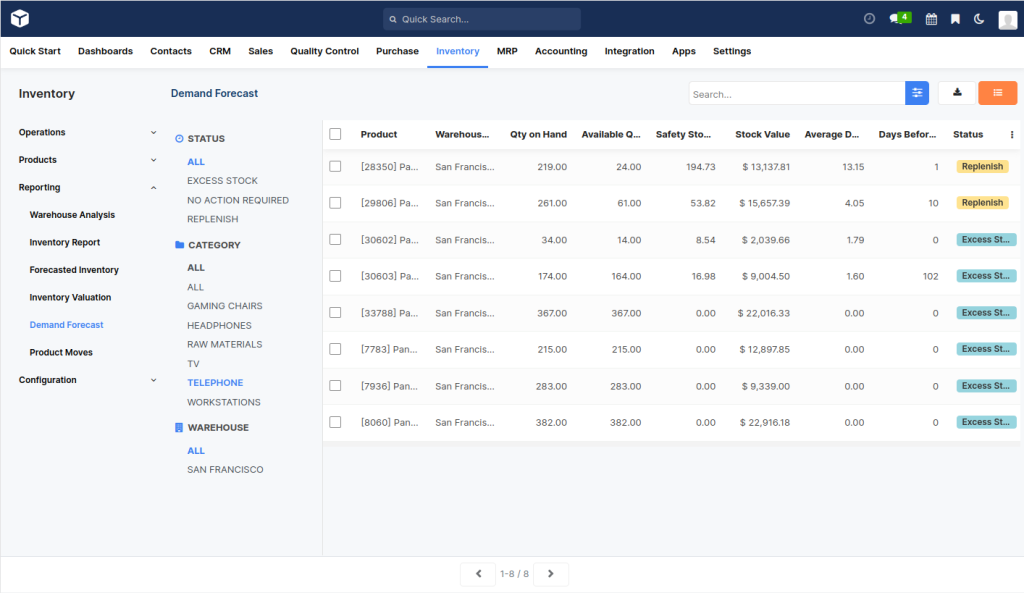The height and width of the screenshot is (593, 1024).
Task: Open the MRP menu
Action: [507, 51]
